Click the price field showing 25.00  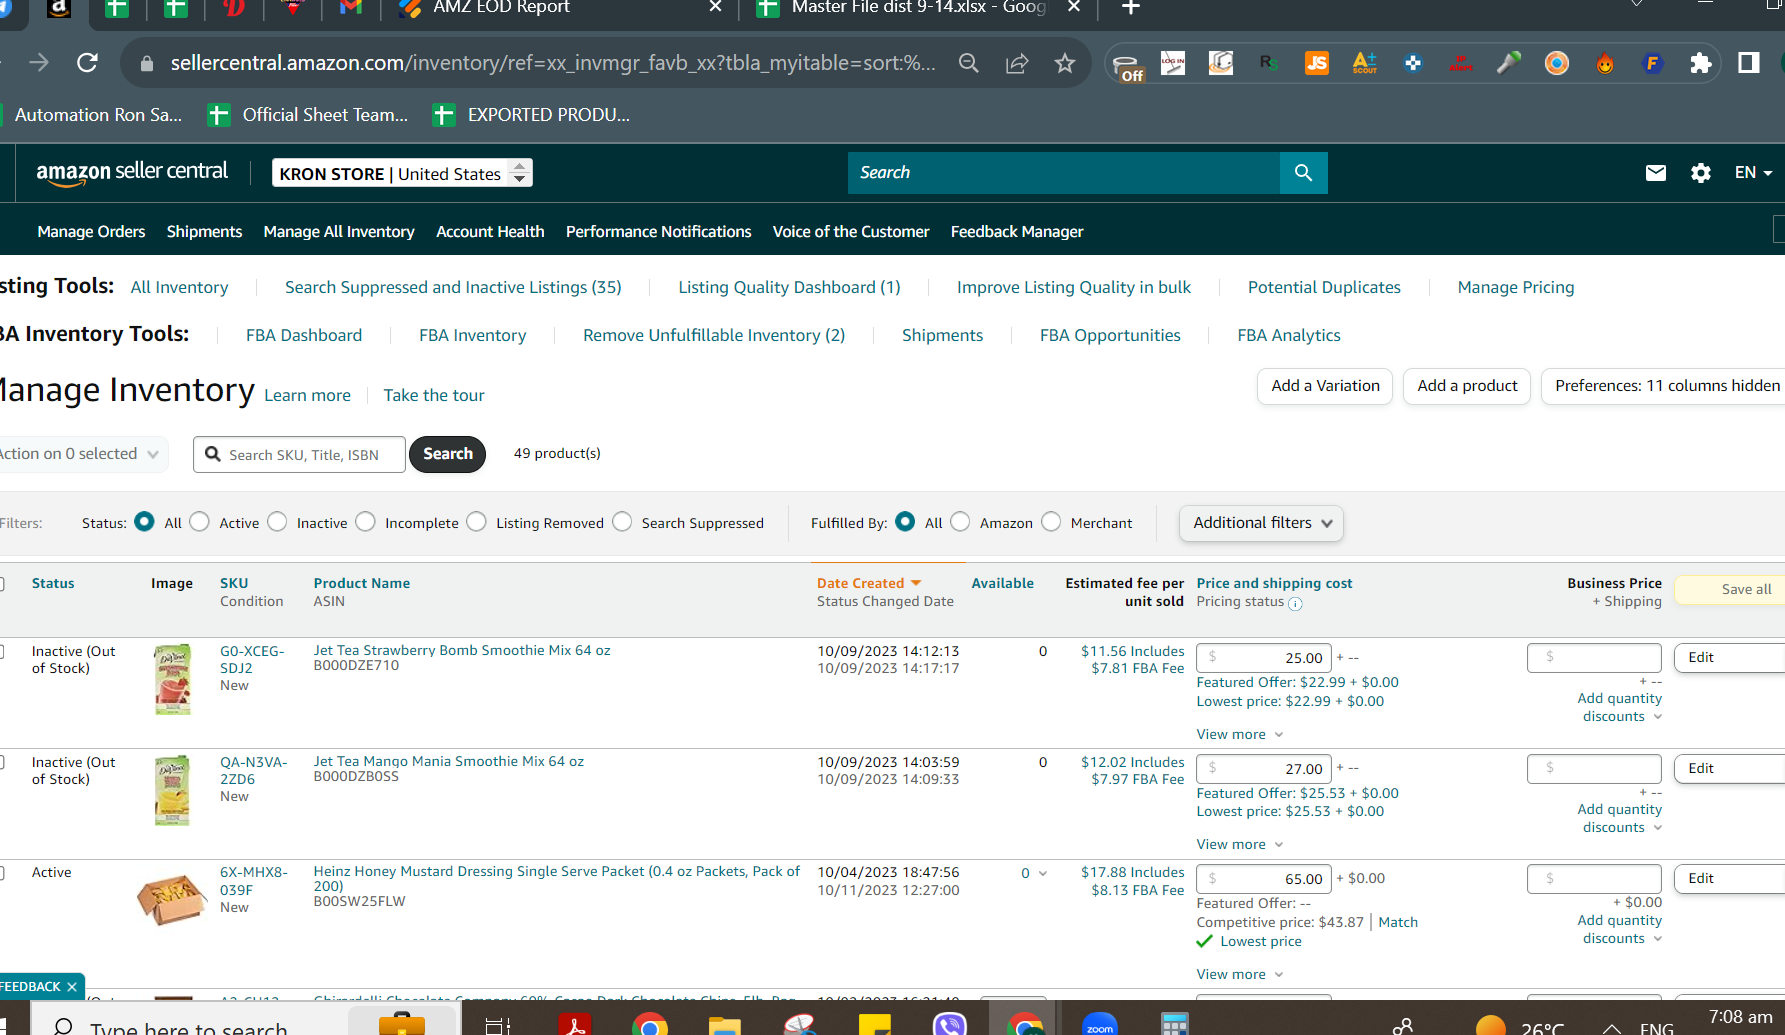1264,658
